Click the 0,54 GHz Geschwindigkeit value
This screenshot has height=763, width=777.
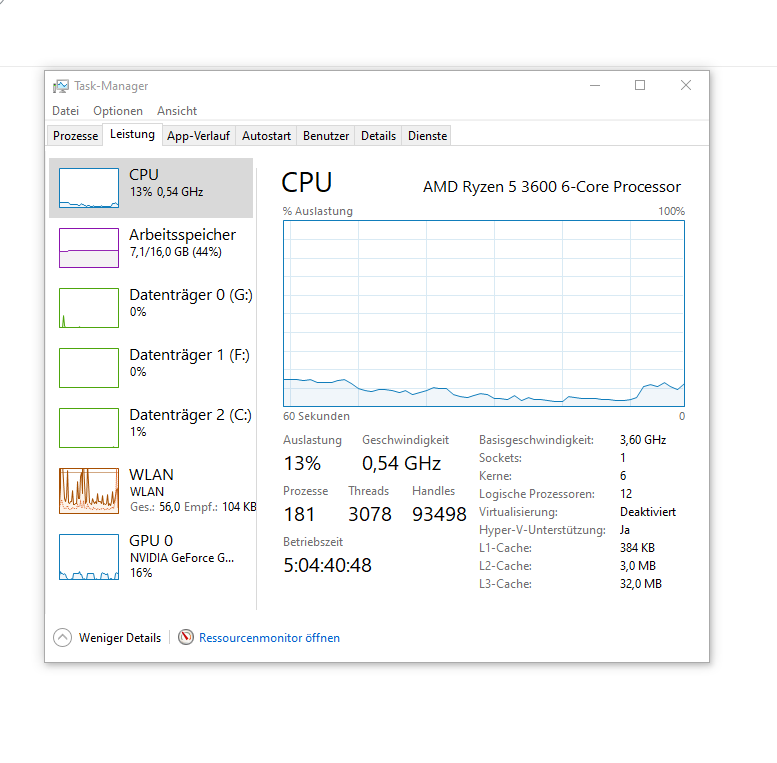tap(401, 463)
